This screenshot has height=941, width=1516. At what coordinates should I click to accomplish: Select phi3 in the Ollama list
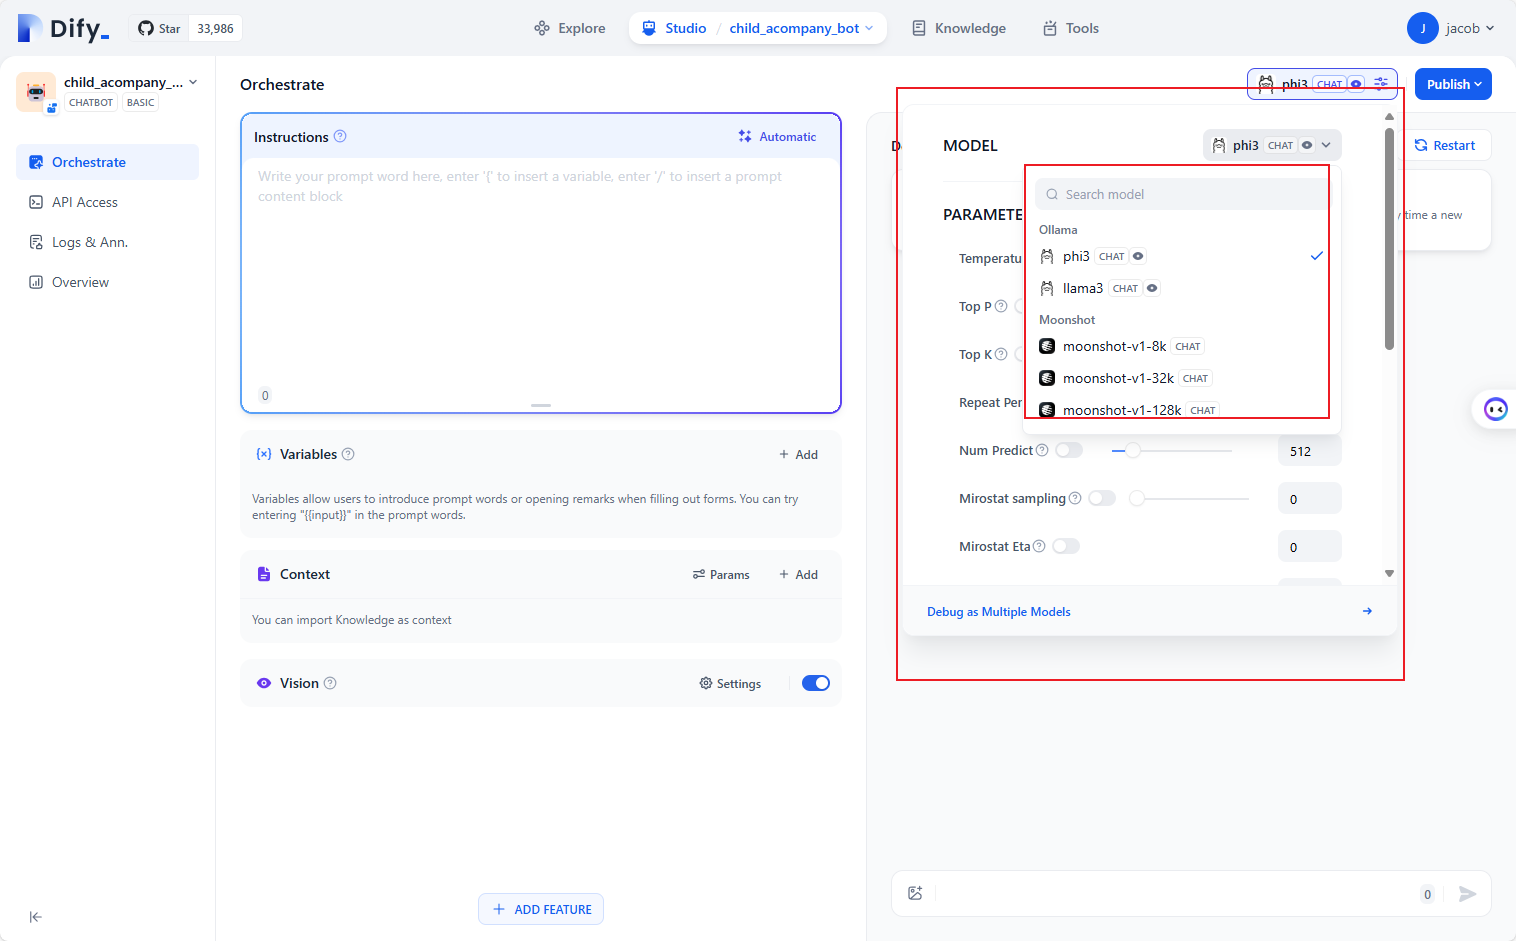pyautogui.click(x=1181, y=256)
